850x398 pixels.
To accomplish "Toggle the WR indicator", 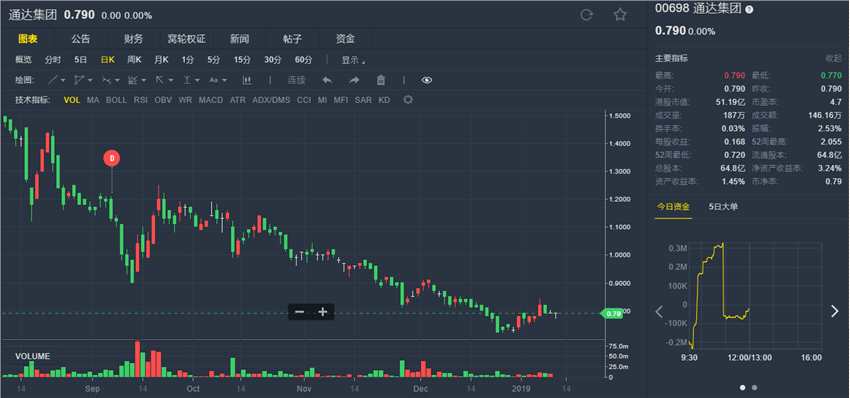I will point(185,100).
